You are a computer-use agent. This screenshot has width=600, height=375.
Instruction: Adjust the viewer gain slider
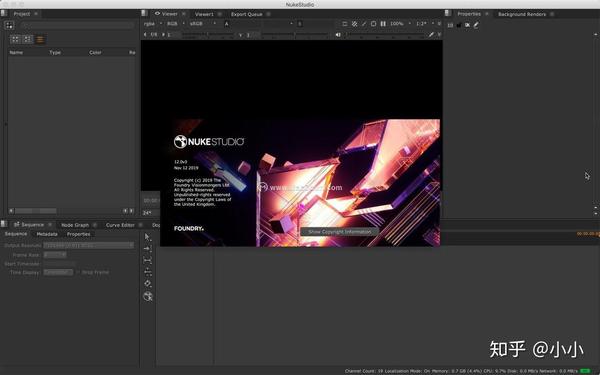pyautogui.click(x=208, y=35)
